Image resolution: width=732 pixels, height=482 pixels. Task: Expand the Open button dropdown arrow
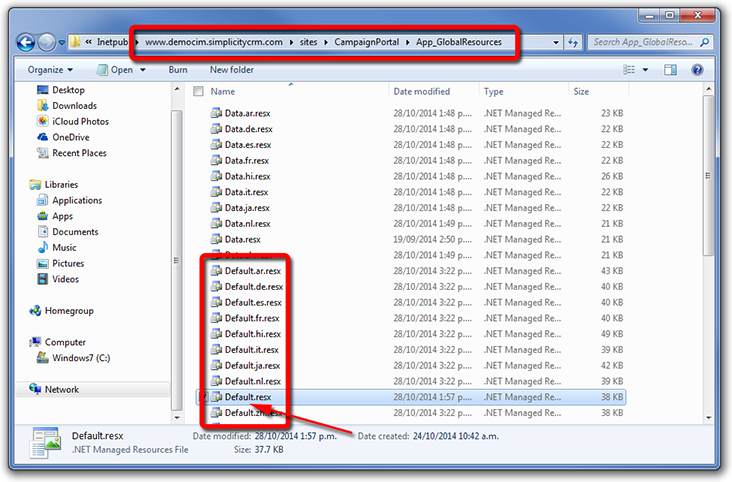[143, 70]
